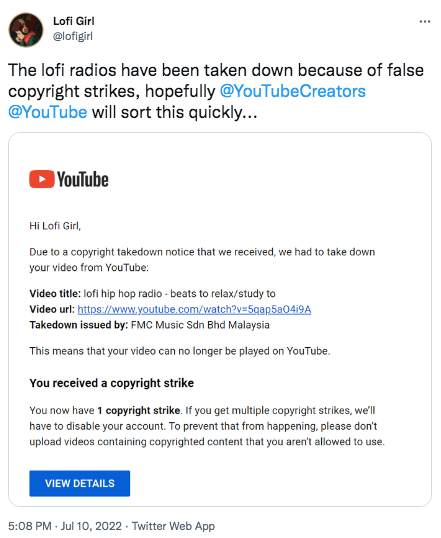Click the tweet text about lofi radios
441x538 pixels.
coord(216,91)
